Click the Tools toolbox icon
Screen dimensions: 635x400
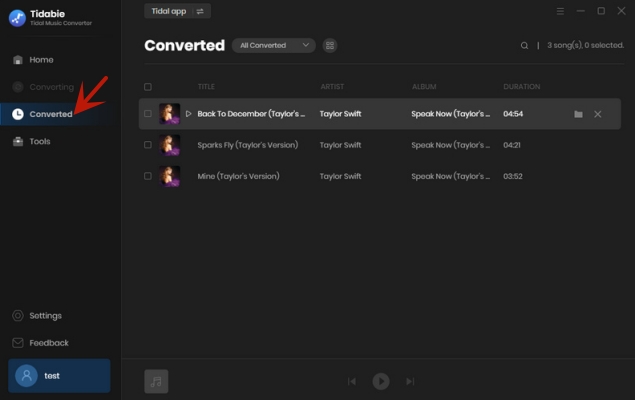click(x=17, y=141)
